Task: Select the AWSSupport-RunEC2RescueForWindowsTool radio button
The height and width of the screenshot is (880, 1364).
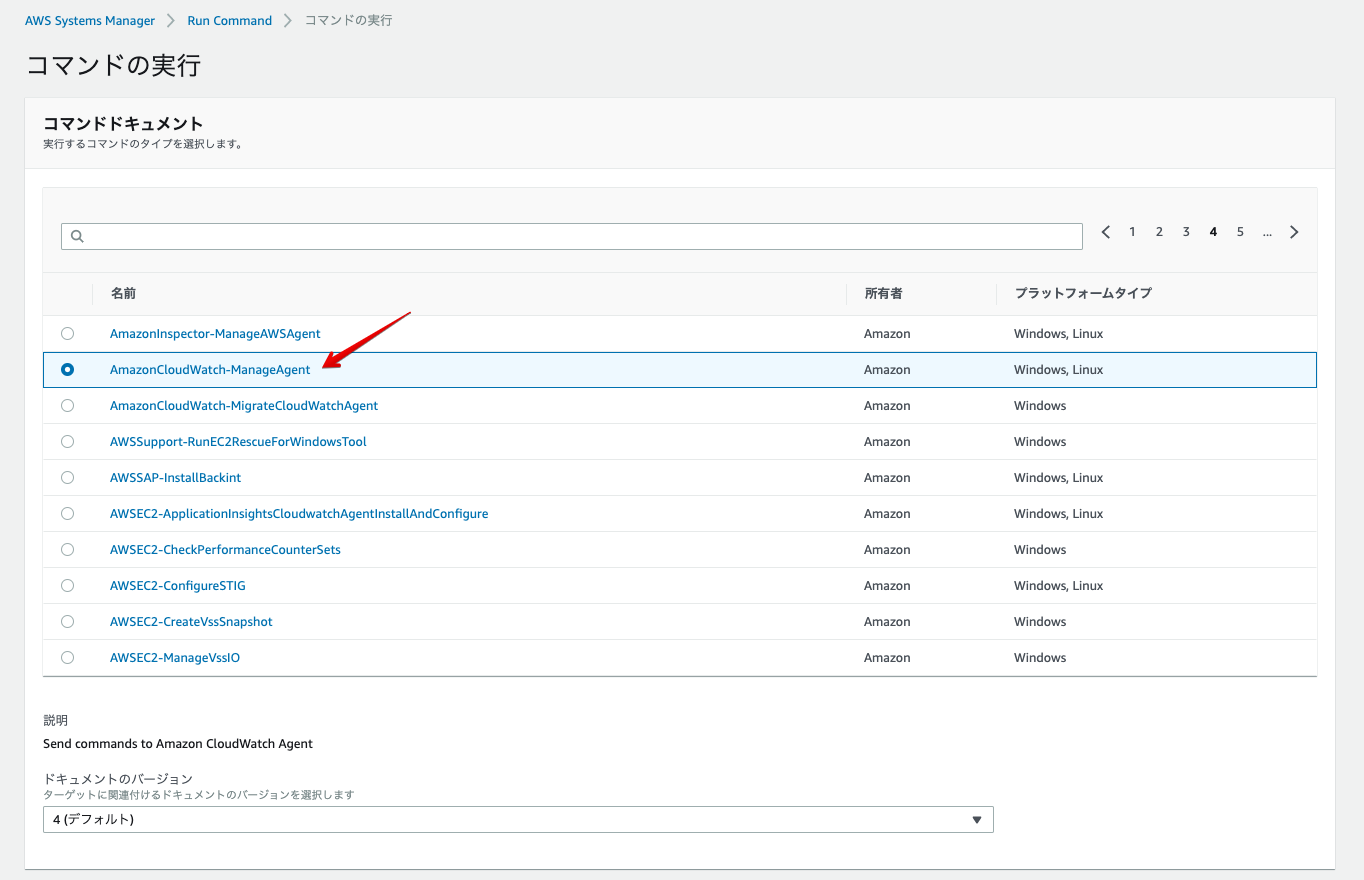Action: click(67, 441)
